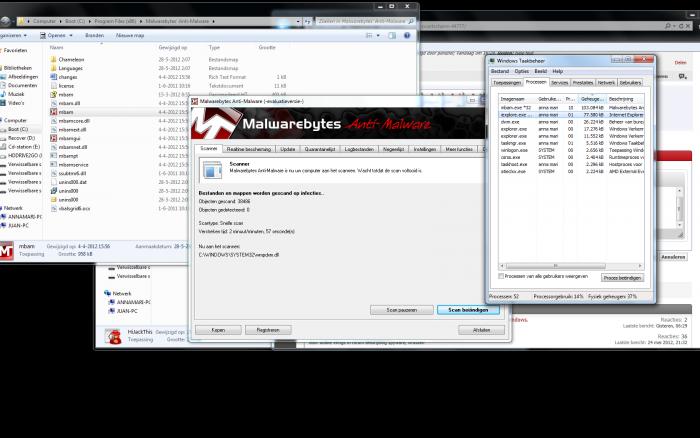The width and height of the screenshot is (700, 438).
Task: Select the changes rich text file
Action: pyautogui.click(x=67, y=77)
